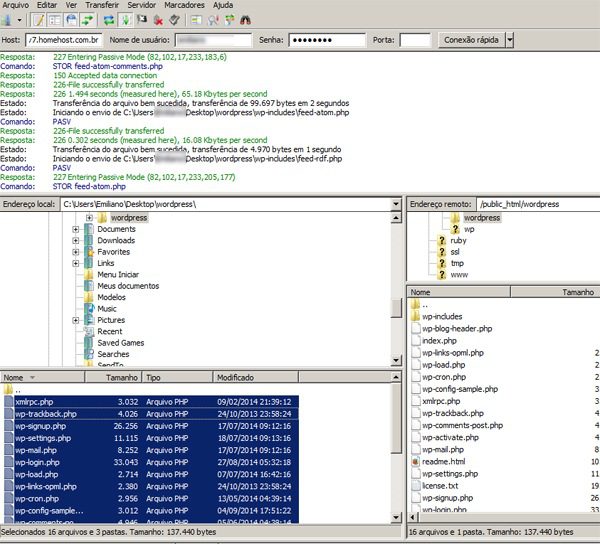Click remote list horizontal scroll left arrow
Image resolution: width=600 pixels, height=544 pixels.
click(x=413, y=517)
